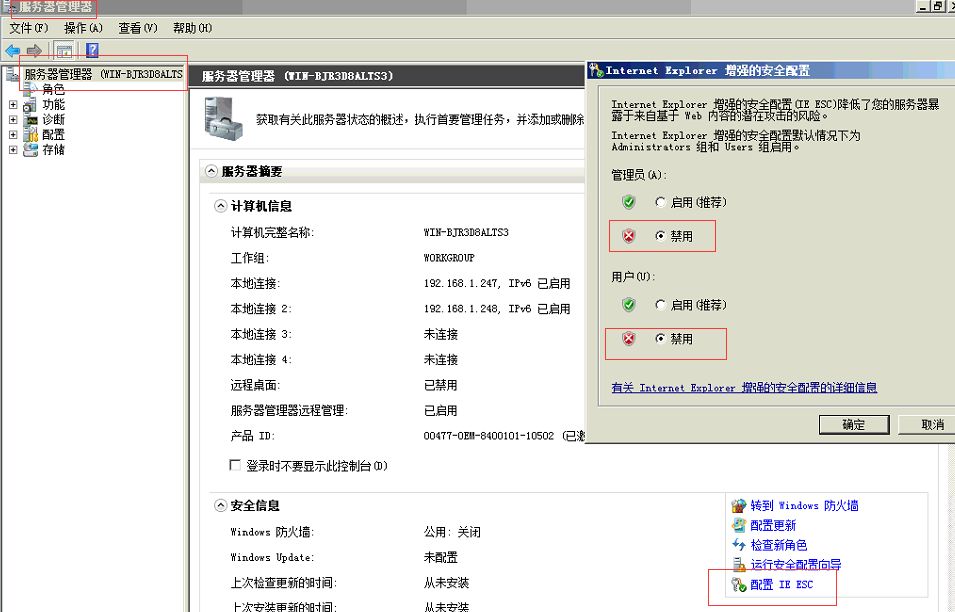Click the 角色 node icon in tree
Screen dimensions: 955x612
[x=30, y=90]
